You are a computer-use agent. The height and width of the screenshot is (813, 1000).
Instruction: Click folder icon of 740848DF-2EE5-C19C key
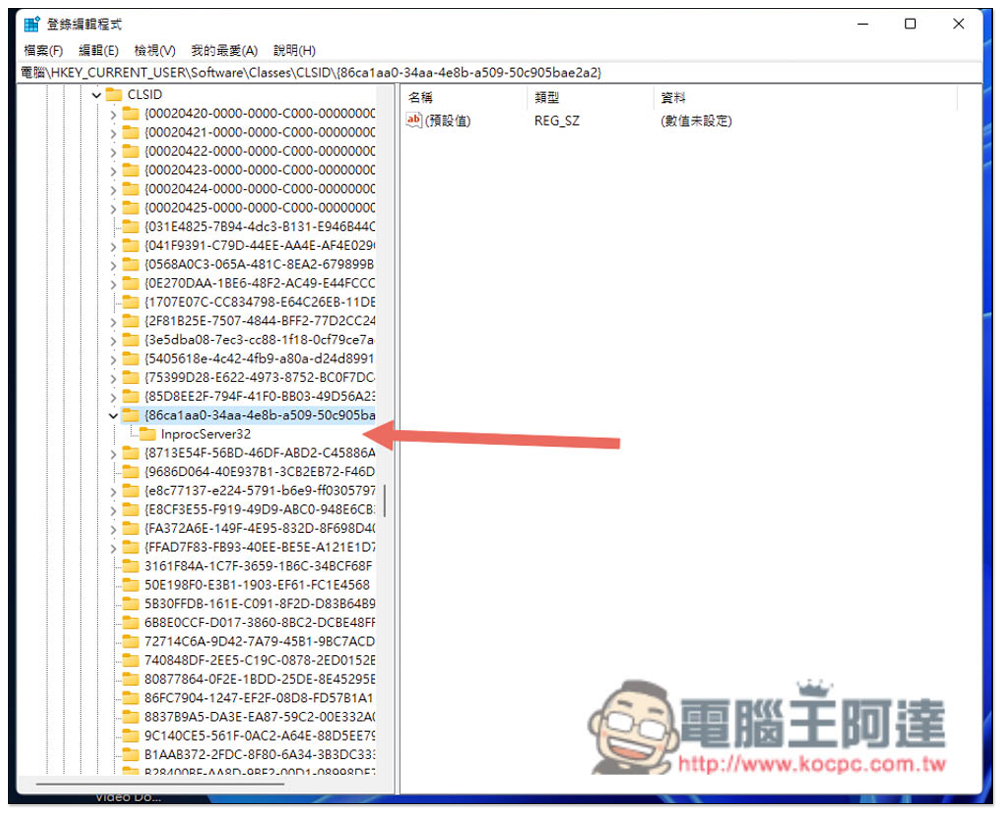point(131,660)
